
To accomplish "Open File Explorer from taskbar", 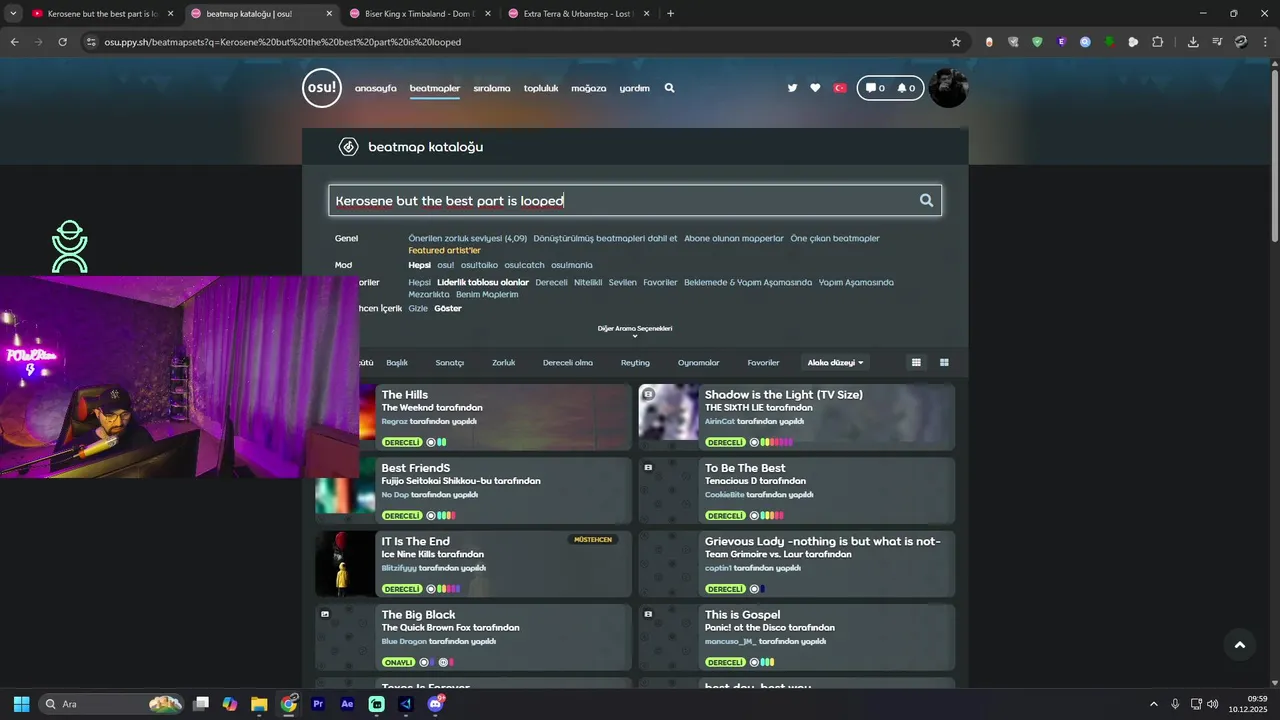I will [x=259, y=704].
